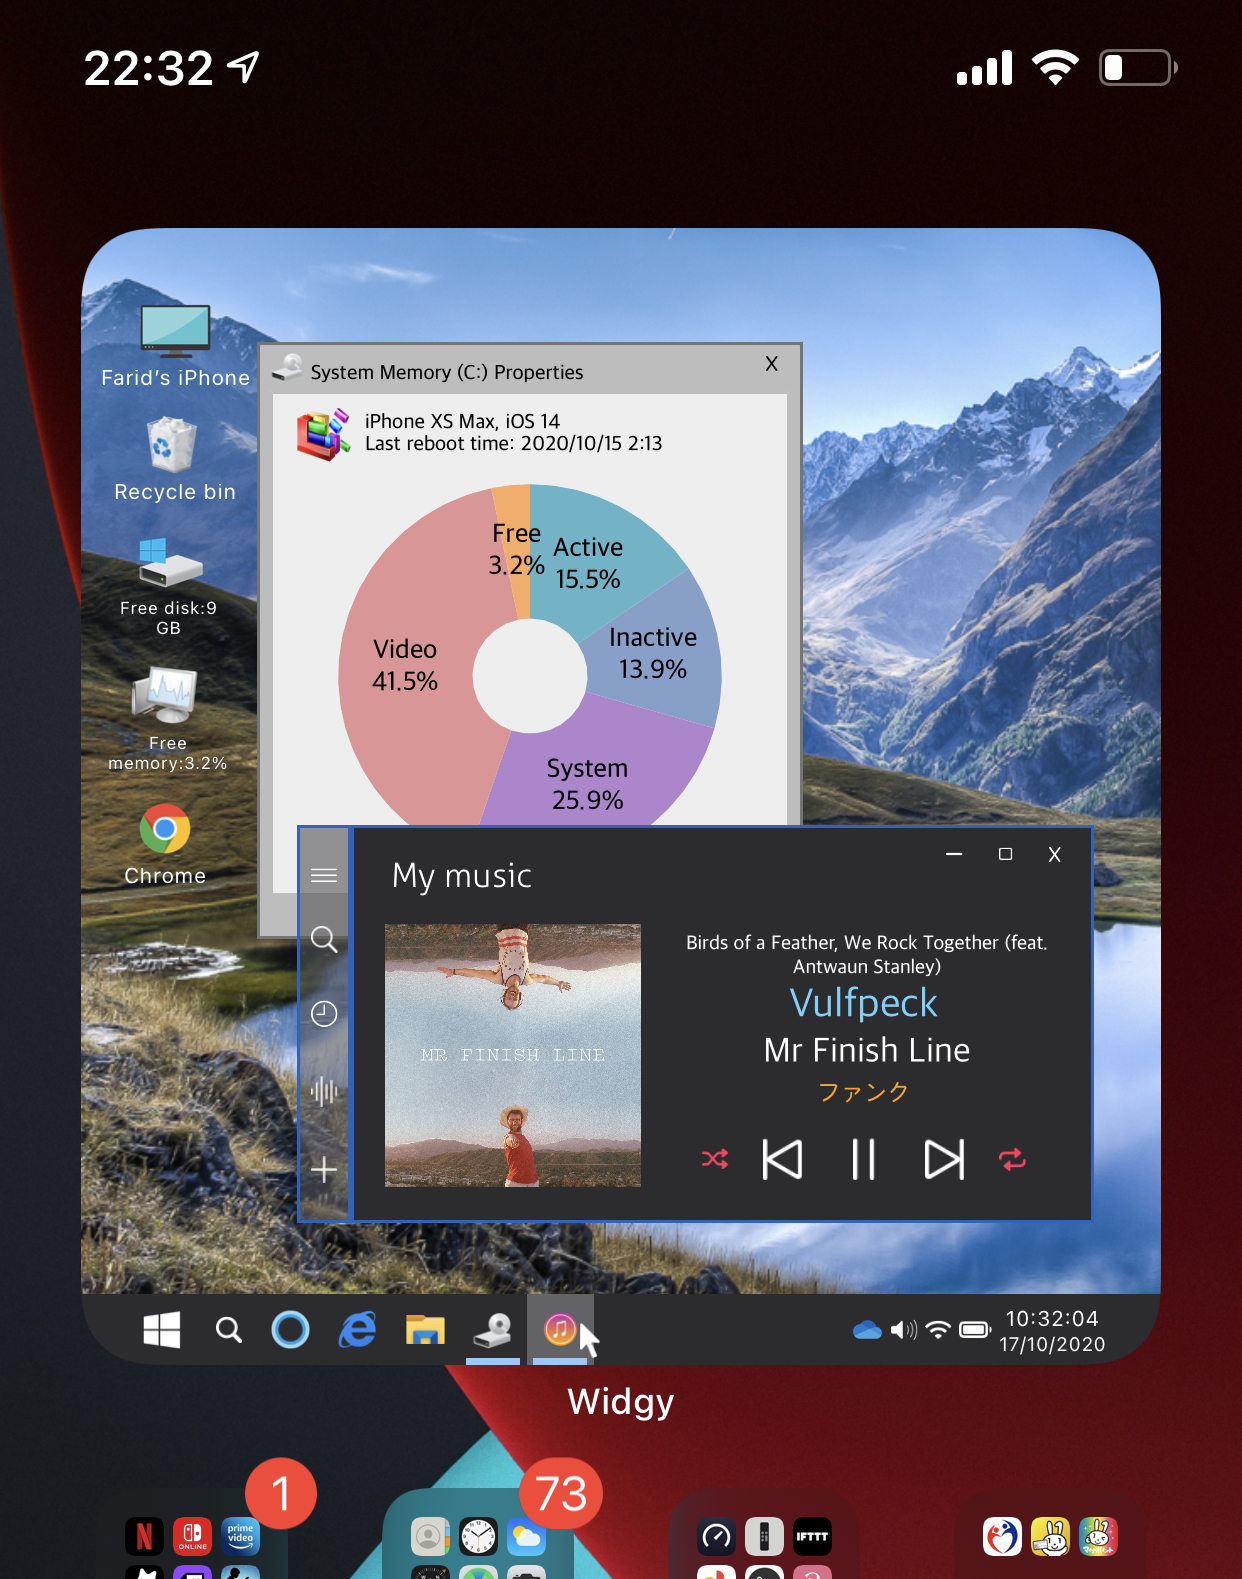The image size is (1242, 1579).
Task: Toggle repeat in the music player
Action: click(x=1013, y=1159)
